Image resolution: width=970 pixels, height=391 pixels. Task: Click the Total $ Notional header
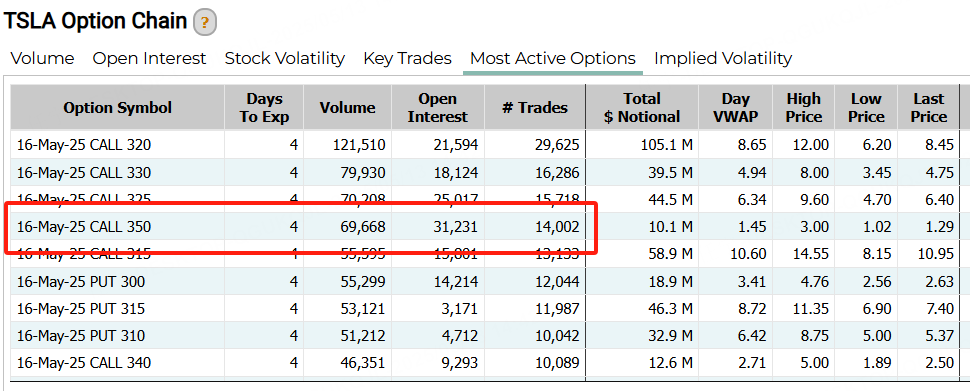(x=642, y=108)
